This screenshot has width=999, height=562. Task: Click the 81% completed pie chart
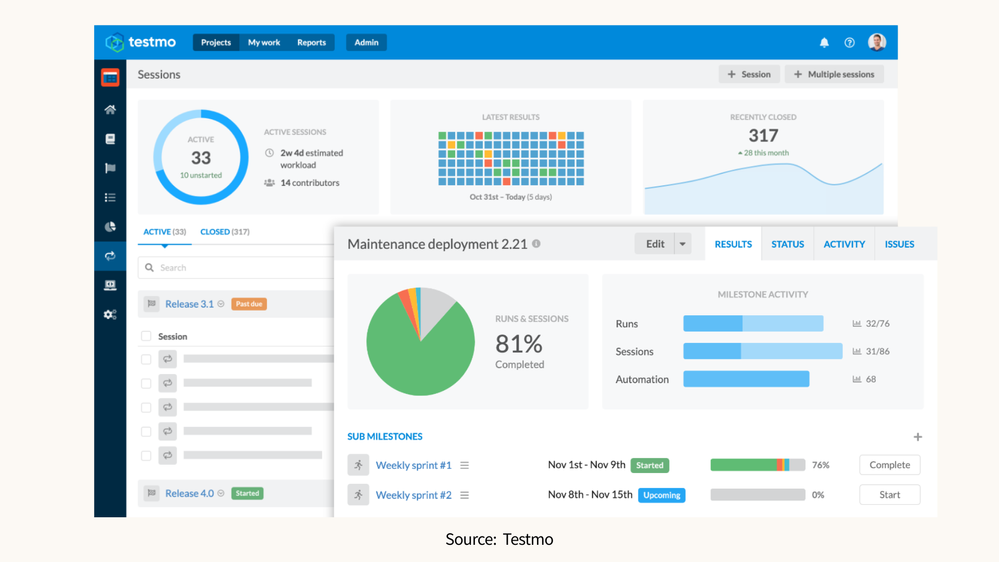[420, 342]
